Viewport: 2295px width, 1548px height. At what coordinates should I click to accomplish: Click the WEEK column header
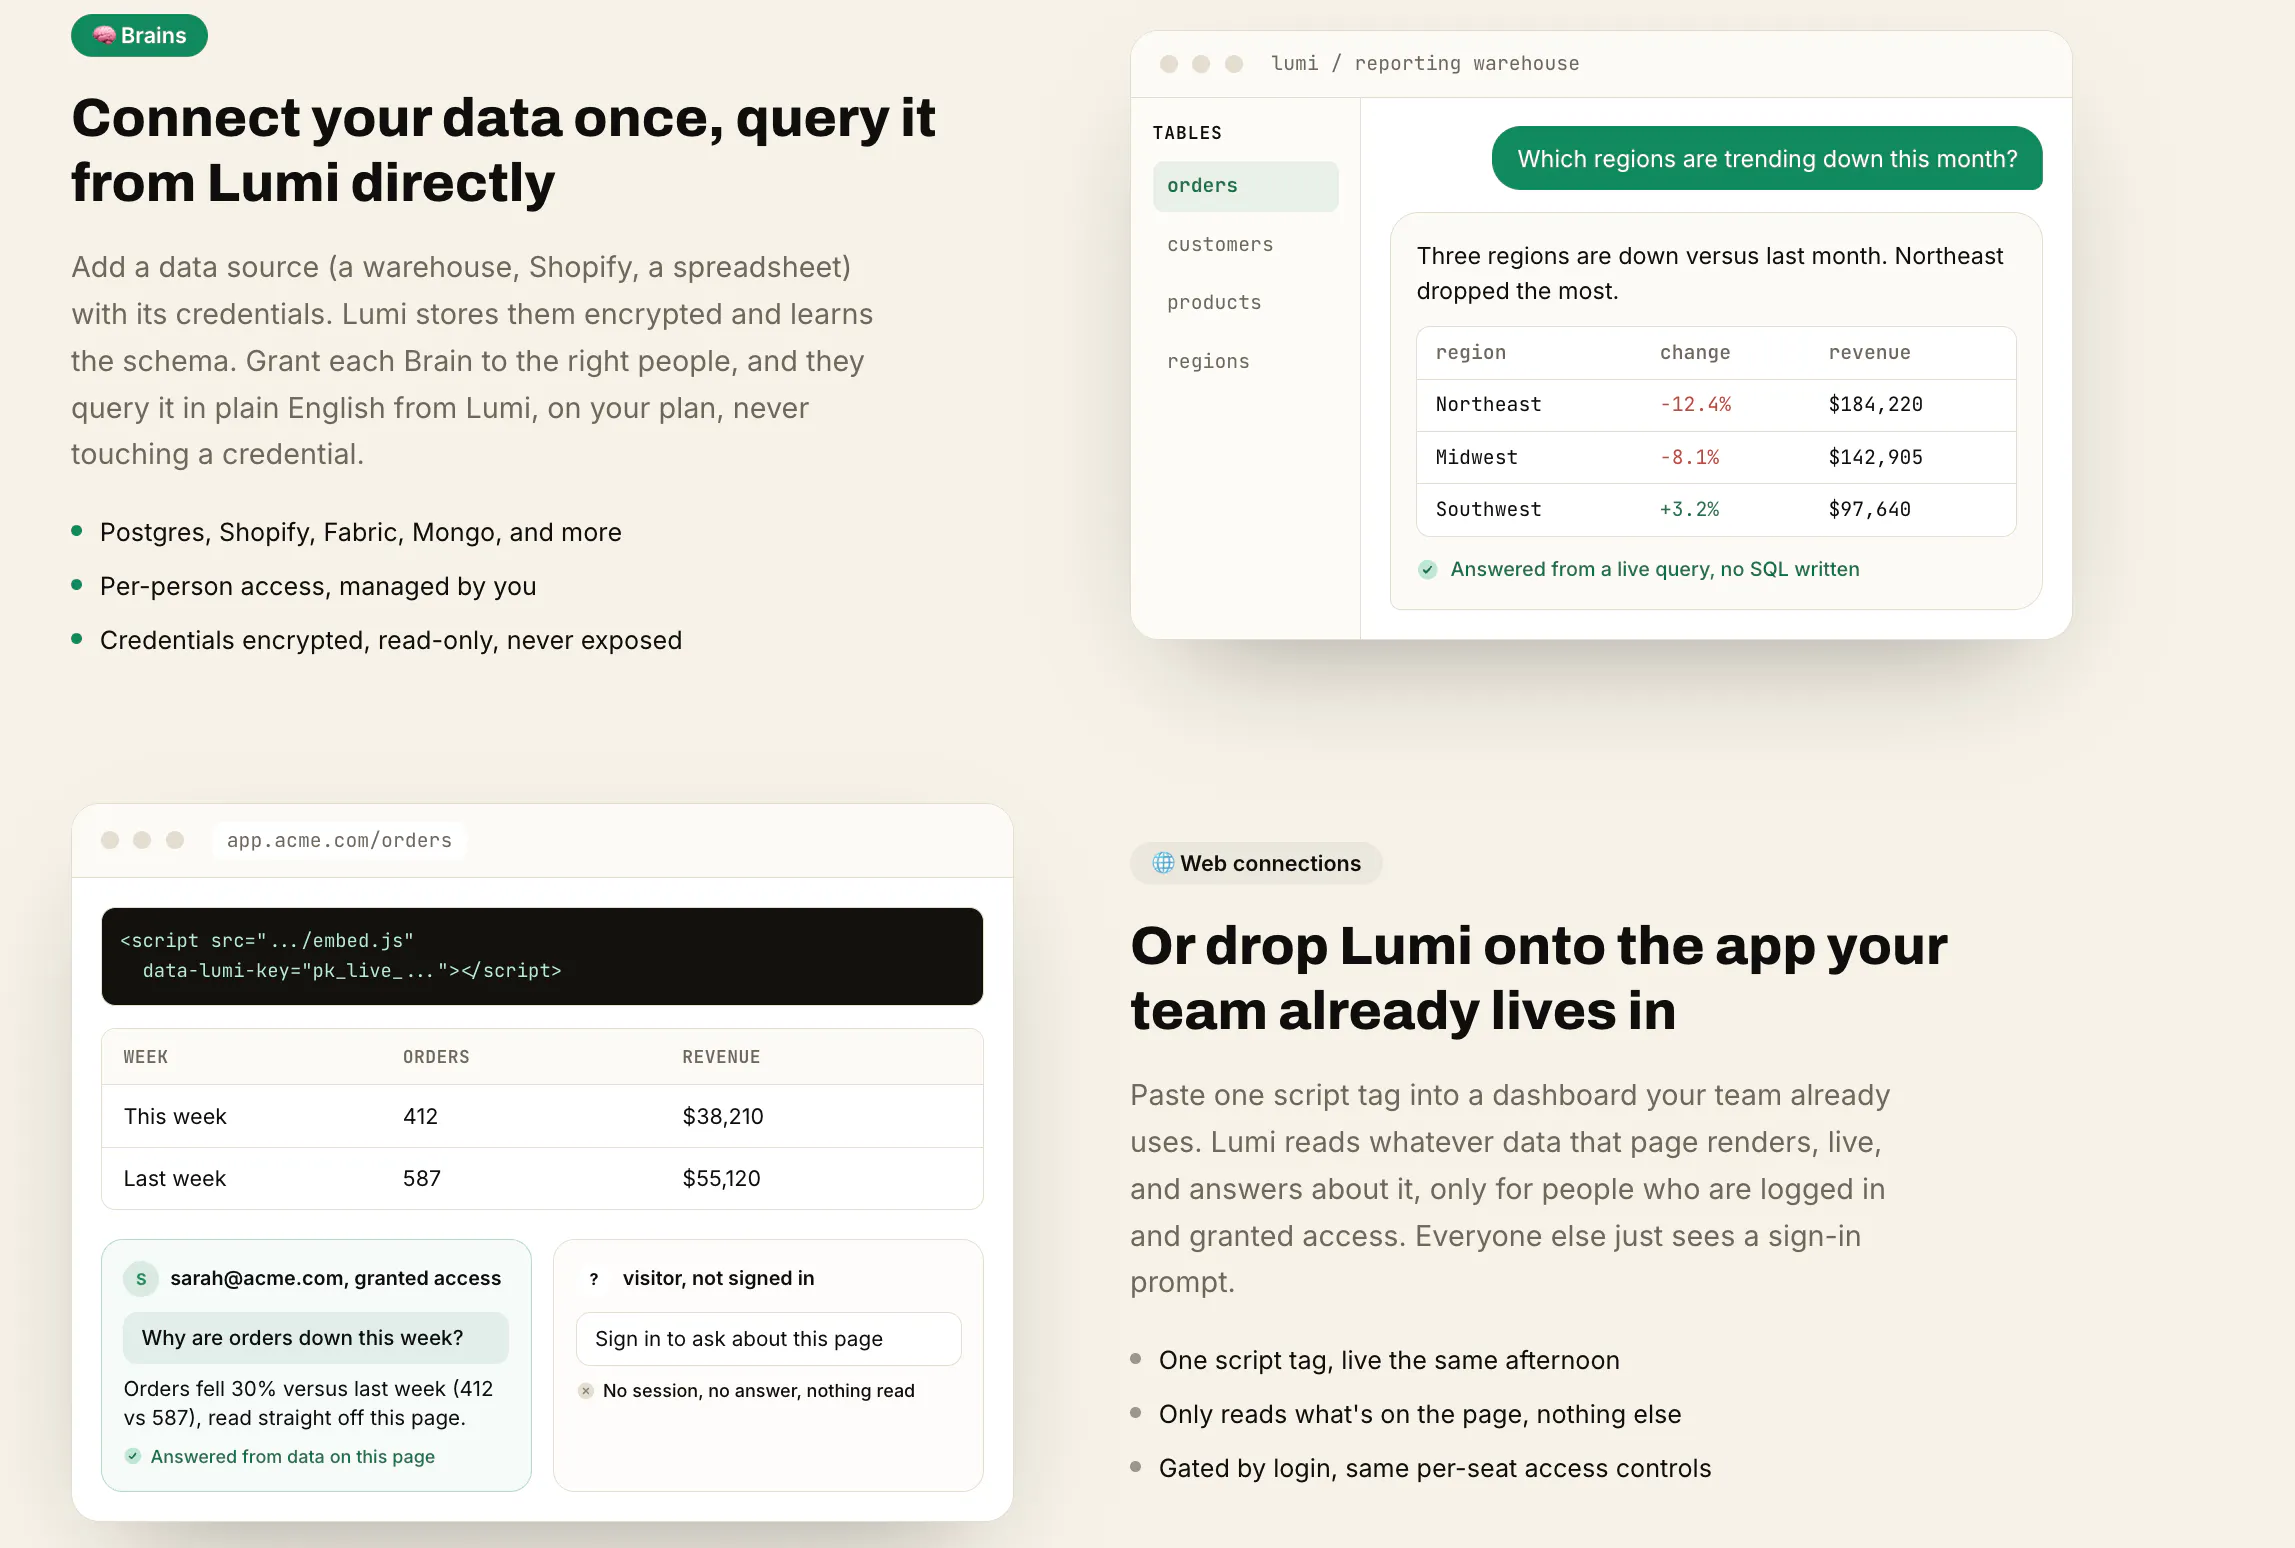(145, 1057)
